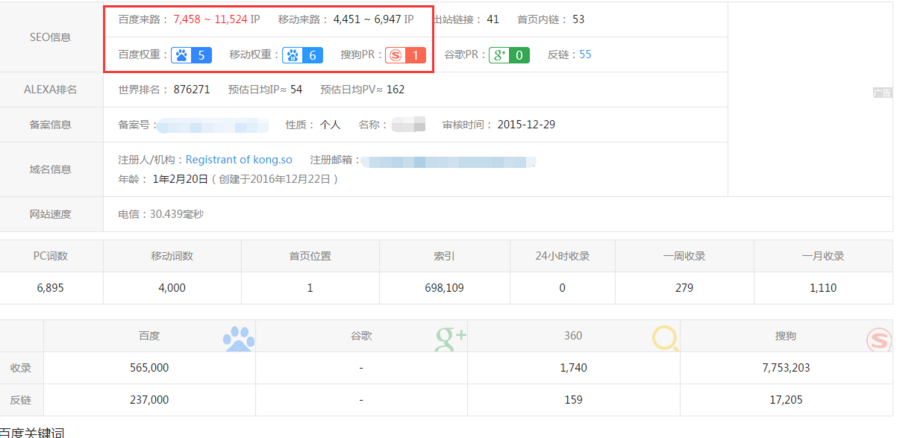Click the 域名信息 row label
Image resolution: width=900 pixels, height=438 pixels.
coord(51,169)
